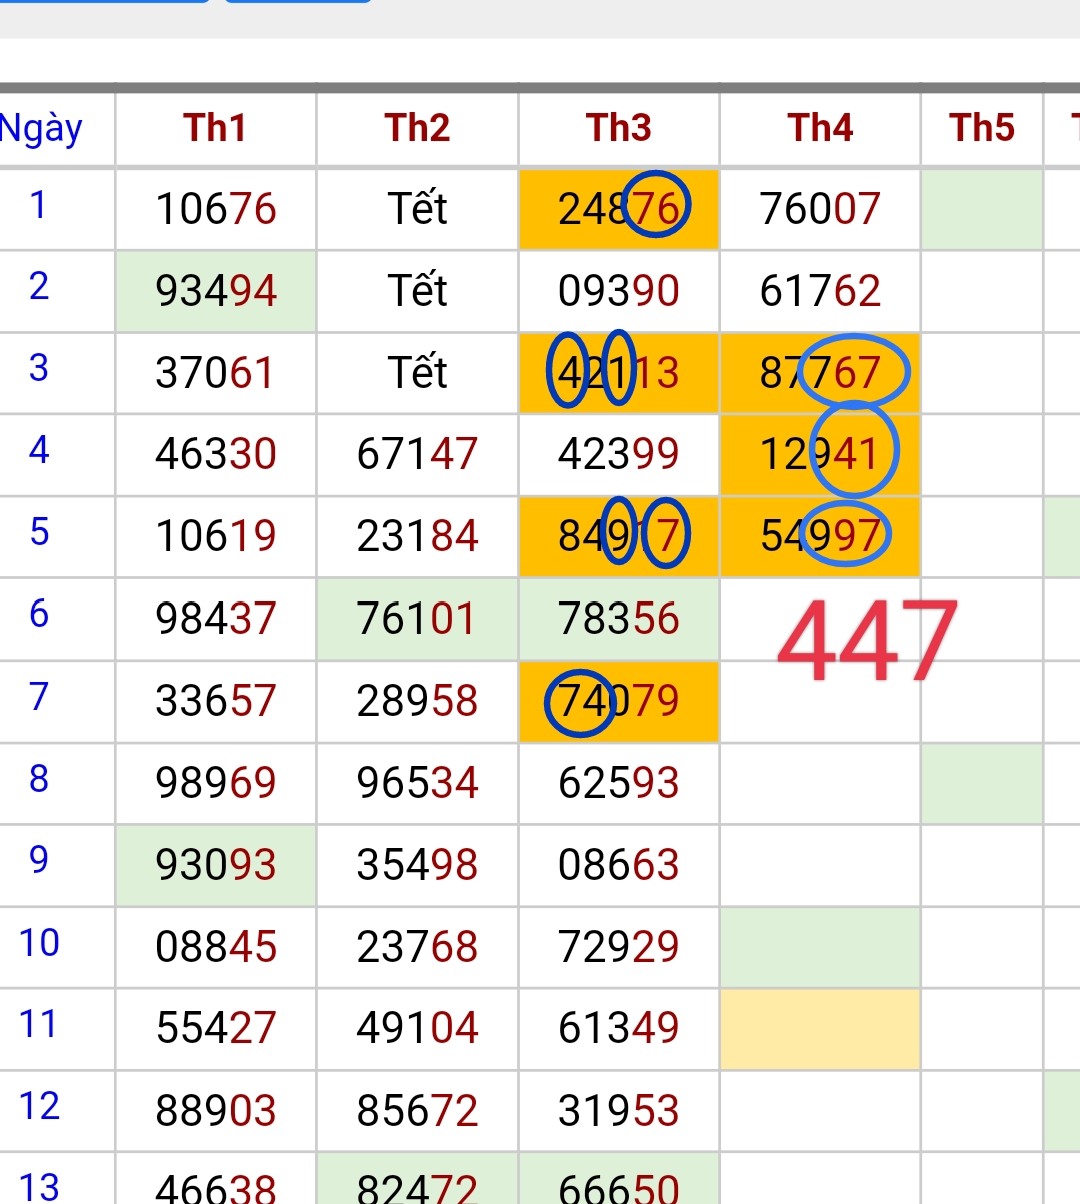Click day number 10 in Ngày column
1080x1204 pixels.
39,943
